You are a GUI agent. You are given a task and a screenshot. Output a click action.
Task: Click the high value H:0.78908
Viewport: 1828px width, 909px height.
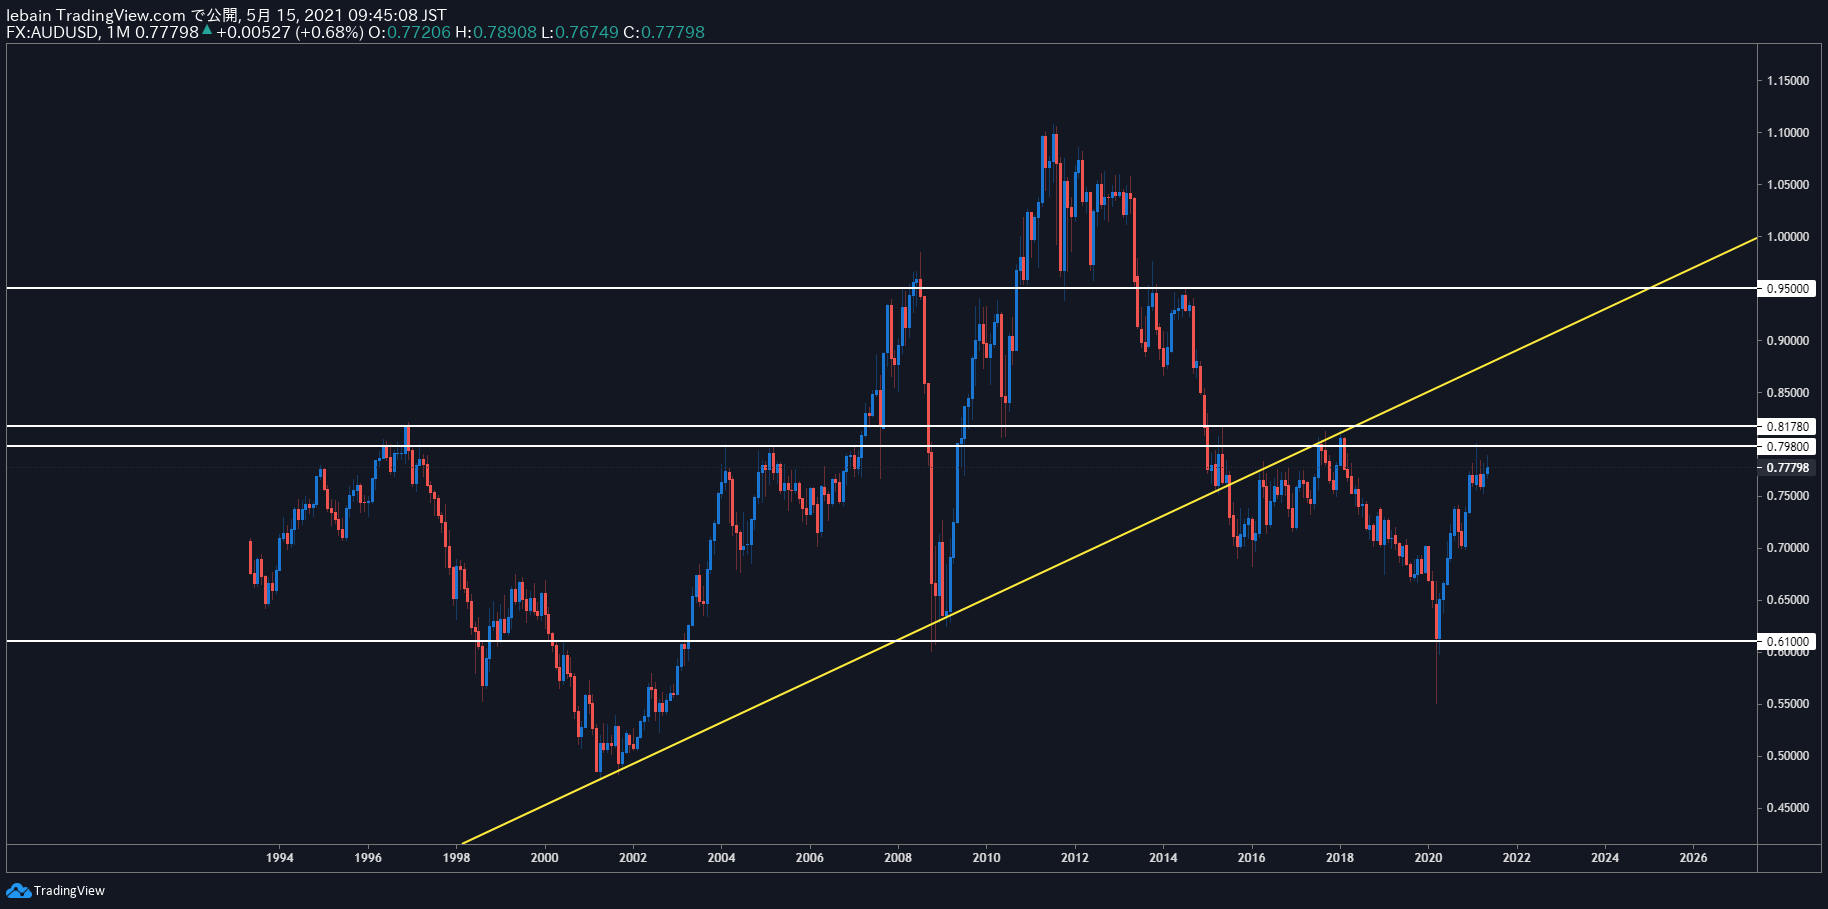(496, 32)
